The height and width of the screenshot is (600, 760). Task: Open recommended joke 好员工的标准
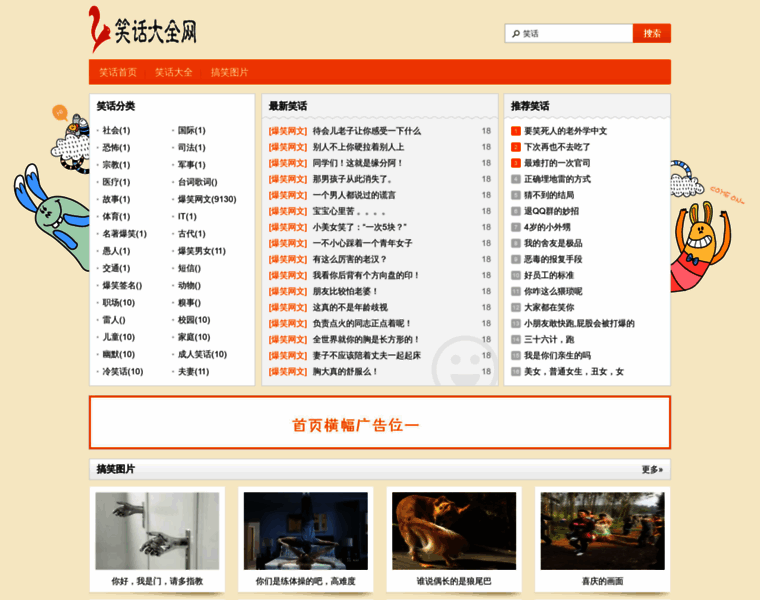coord(549,275)
